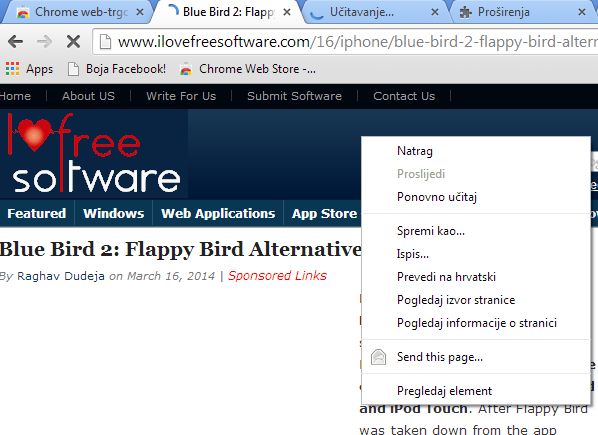The width and height of the screenshot is (598, 435).
Task: Select Ispis... menu entry
Action: (x=476, y=254)
